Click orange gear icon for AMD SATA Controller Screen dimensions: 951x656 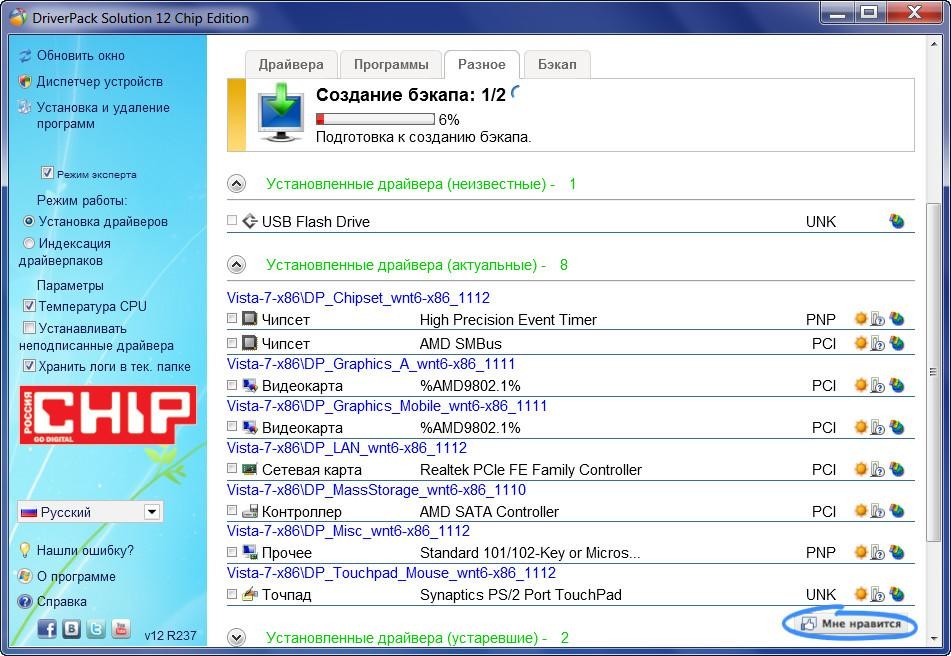(861, 511)
